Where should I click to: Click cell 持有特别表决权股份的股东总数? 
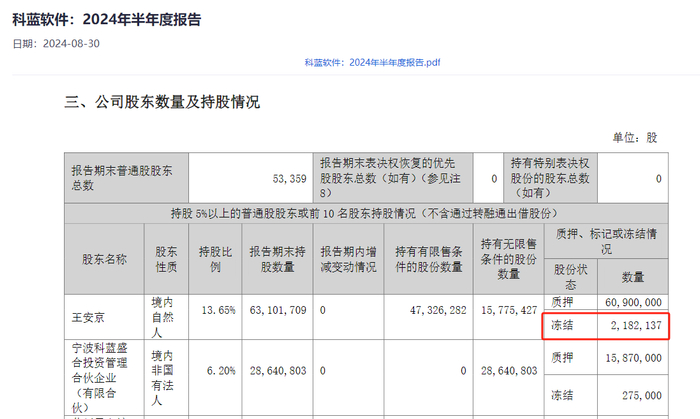point(550,178)
